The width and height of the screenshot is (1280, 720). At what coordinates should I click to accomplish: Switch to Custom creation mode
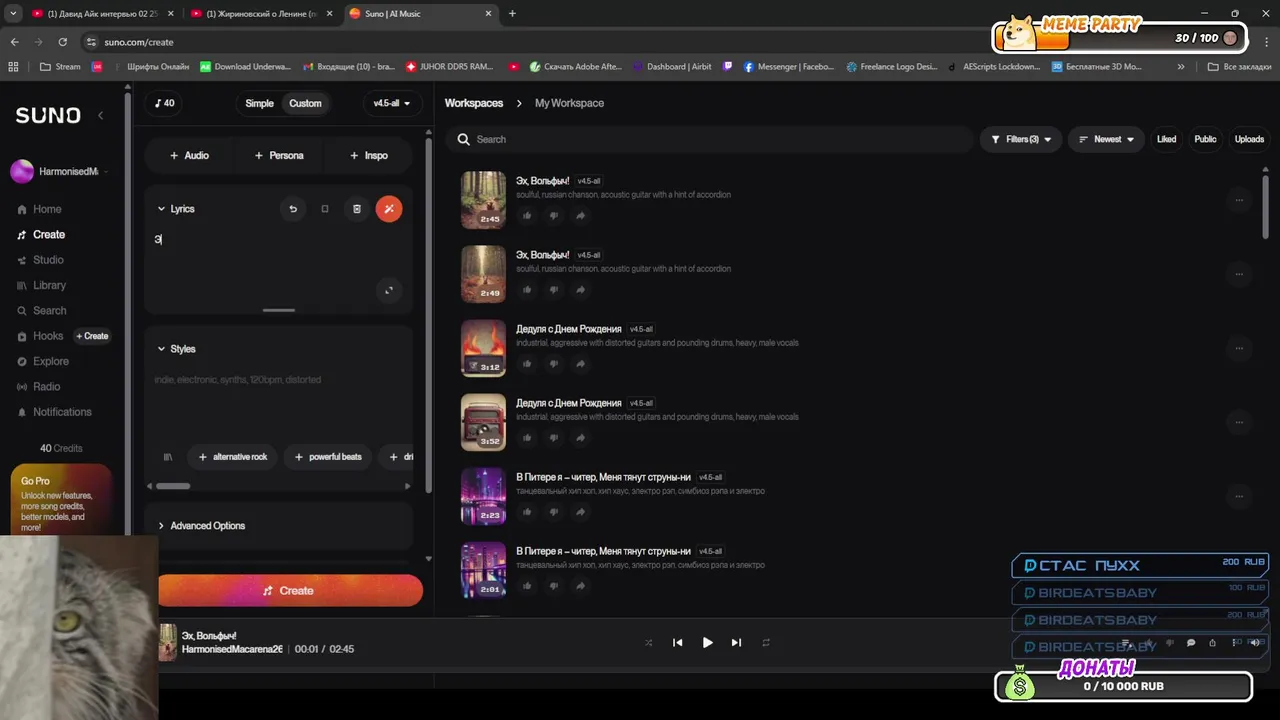(x=305, y=103)
